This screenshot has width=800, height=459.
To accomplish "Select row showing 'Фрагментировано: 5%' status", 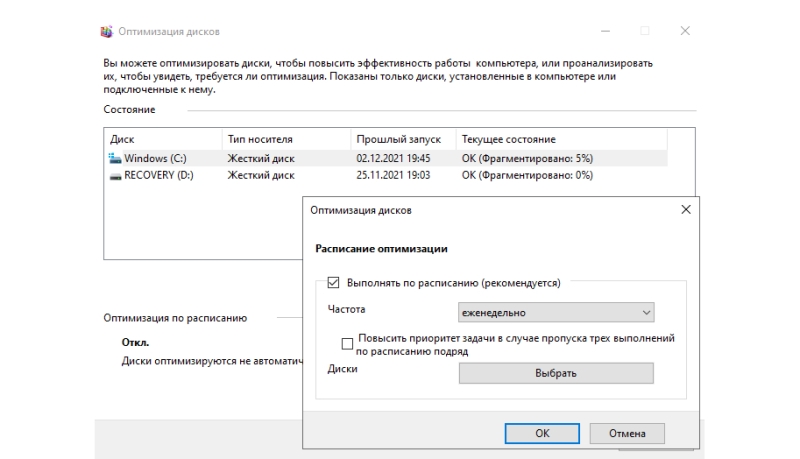I will (x=386, y=159).
